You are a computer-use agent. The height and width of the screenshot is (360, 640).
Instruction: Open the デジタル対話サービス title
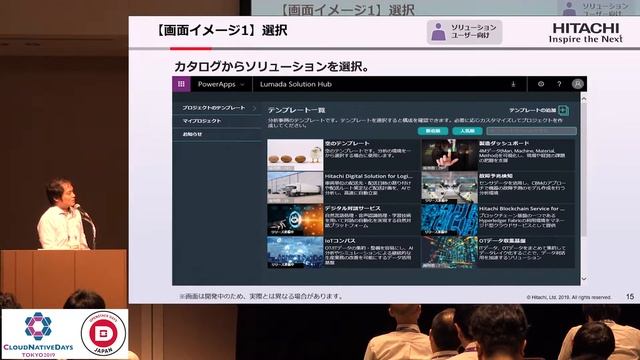coord(353,209)
